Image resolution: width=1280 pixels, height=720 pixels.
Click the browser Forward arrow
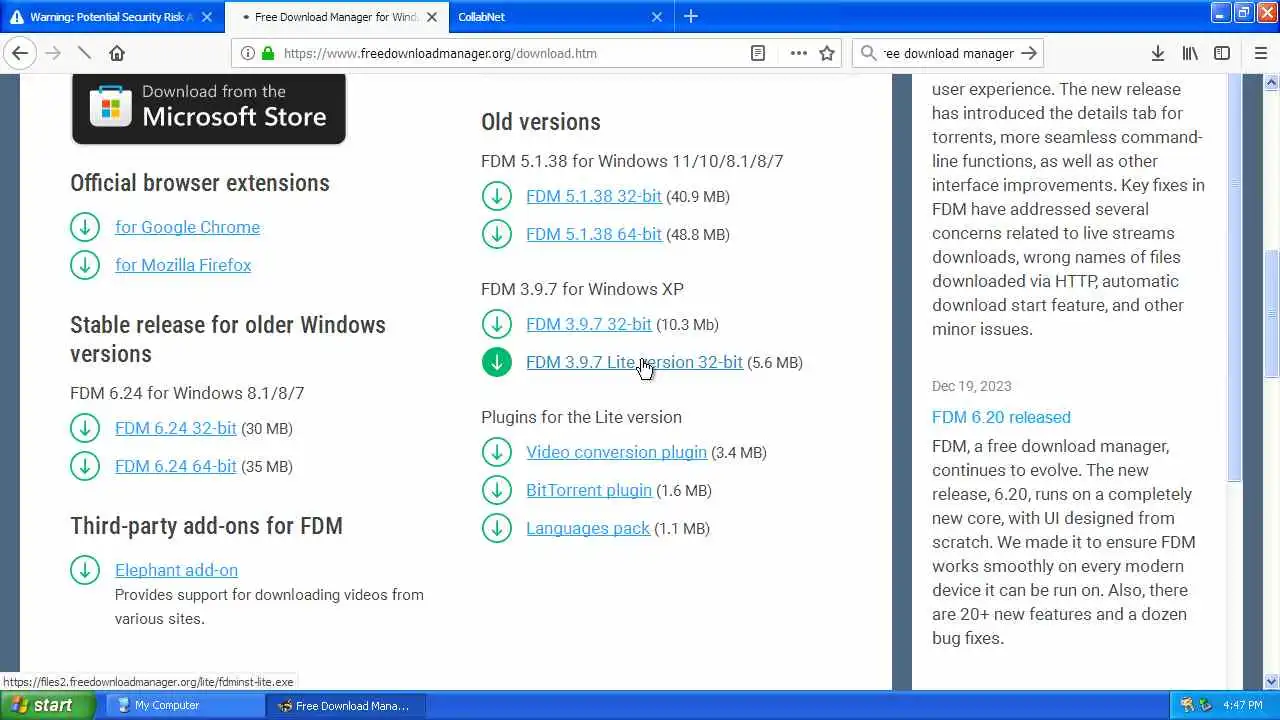[53, 53]
